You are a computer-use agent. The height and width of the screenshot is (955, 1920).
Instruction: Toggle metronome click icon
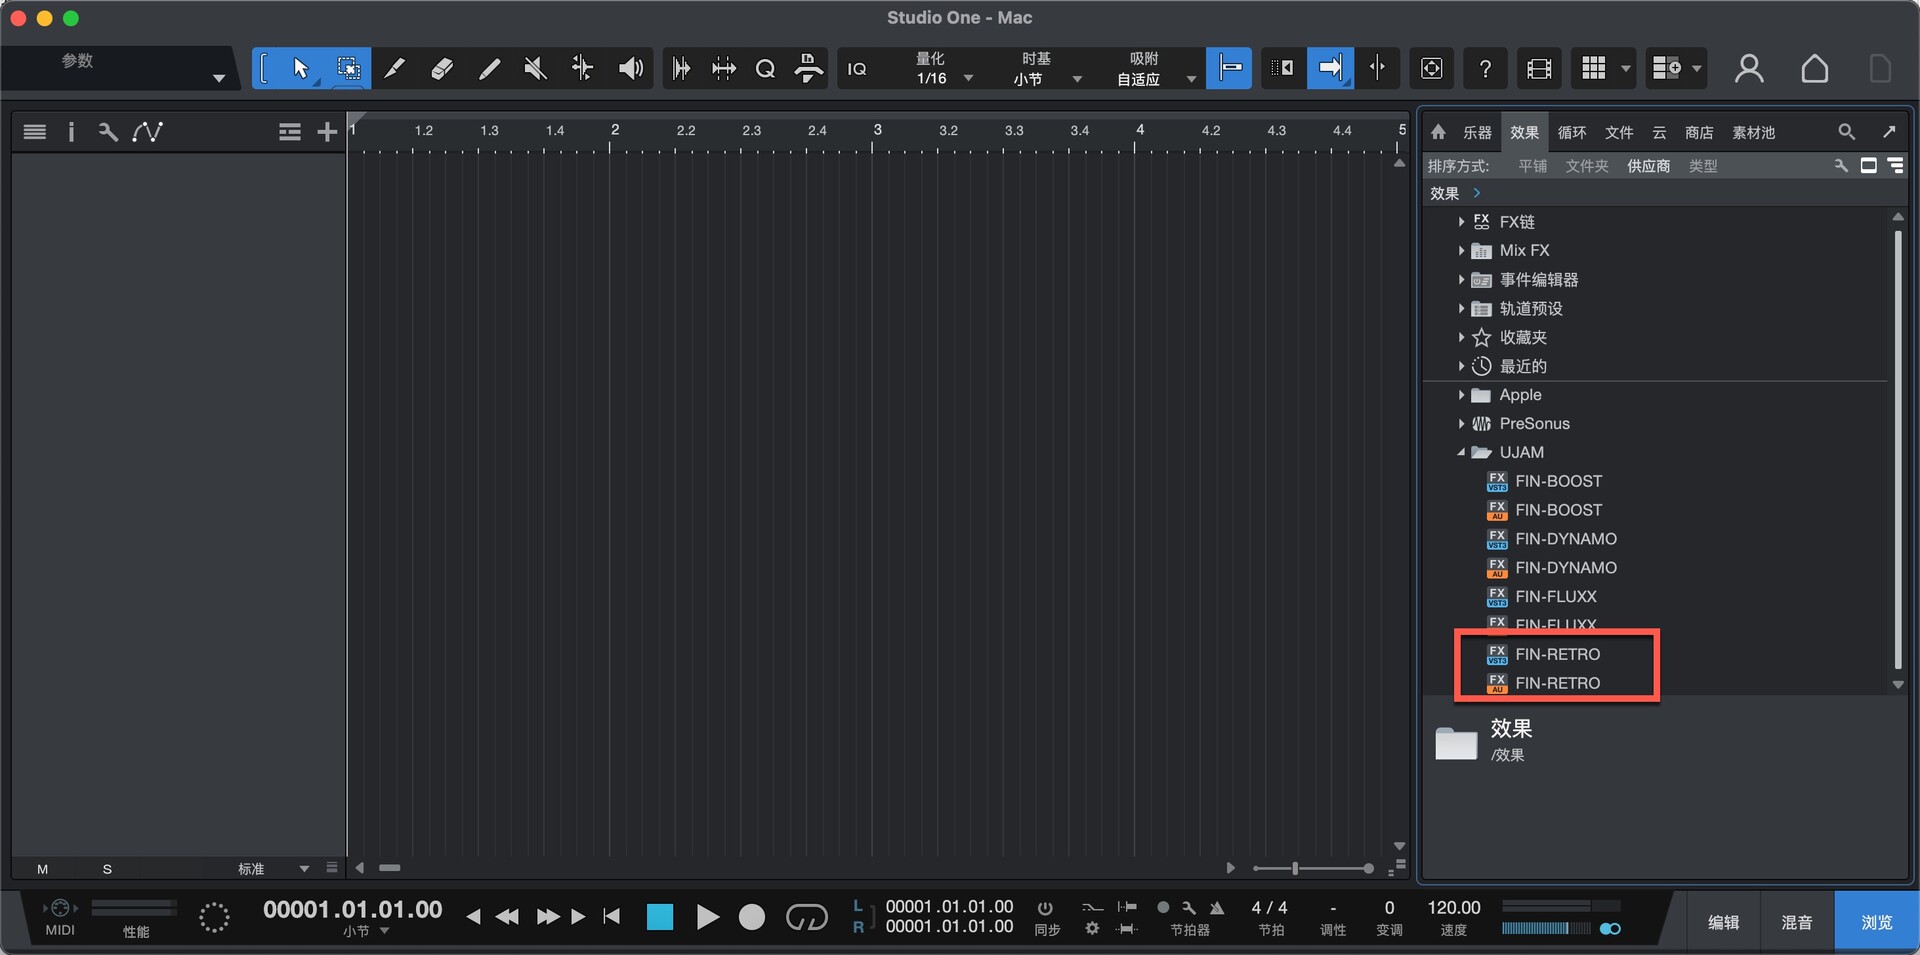tap(1217, 908)
